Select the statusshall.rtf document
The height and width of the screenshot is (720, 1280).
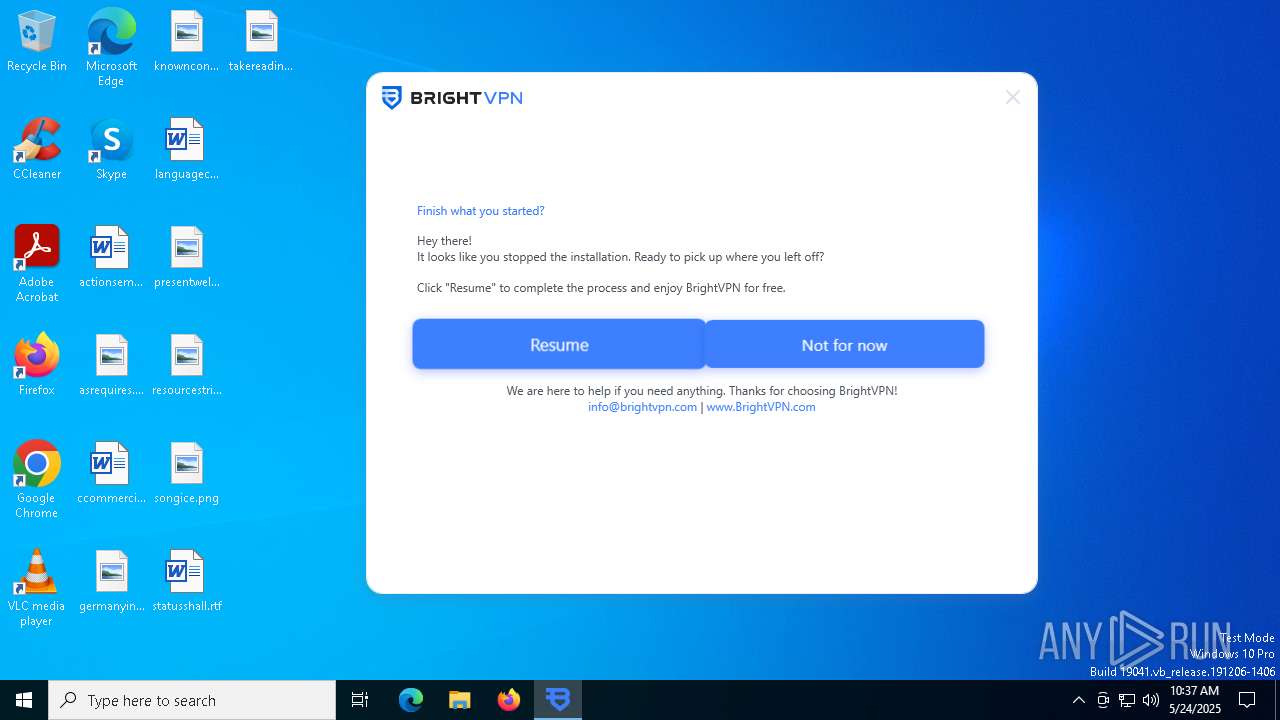click(186, 582)
